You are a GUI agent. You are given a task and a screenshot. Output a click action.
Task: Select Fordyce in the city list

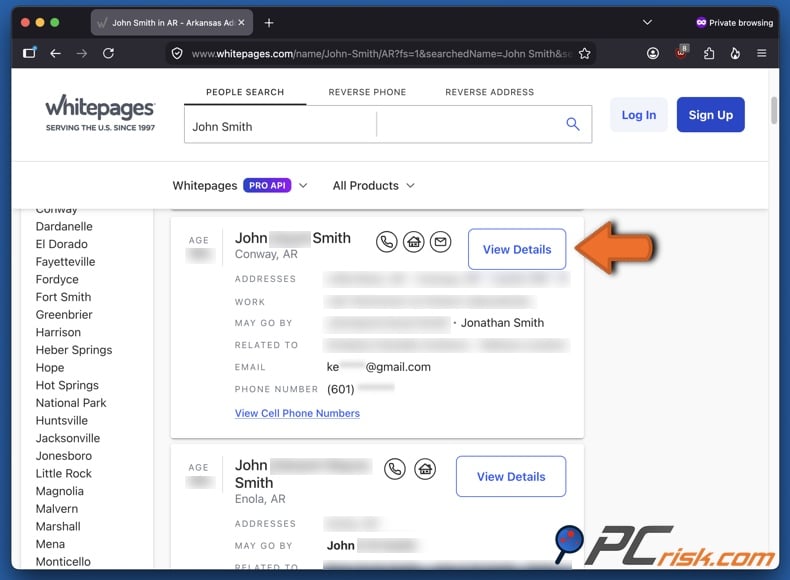[x=57, y=279]
